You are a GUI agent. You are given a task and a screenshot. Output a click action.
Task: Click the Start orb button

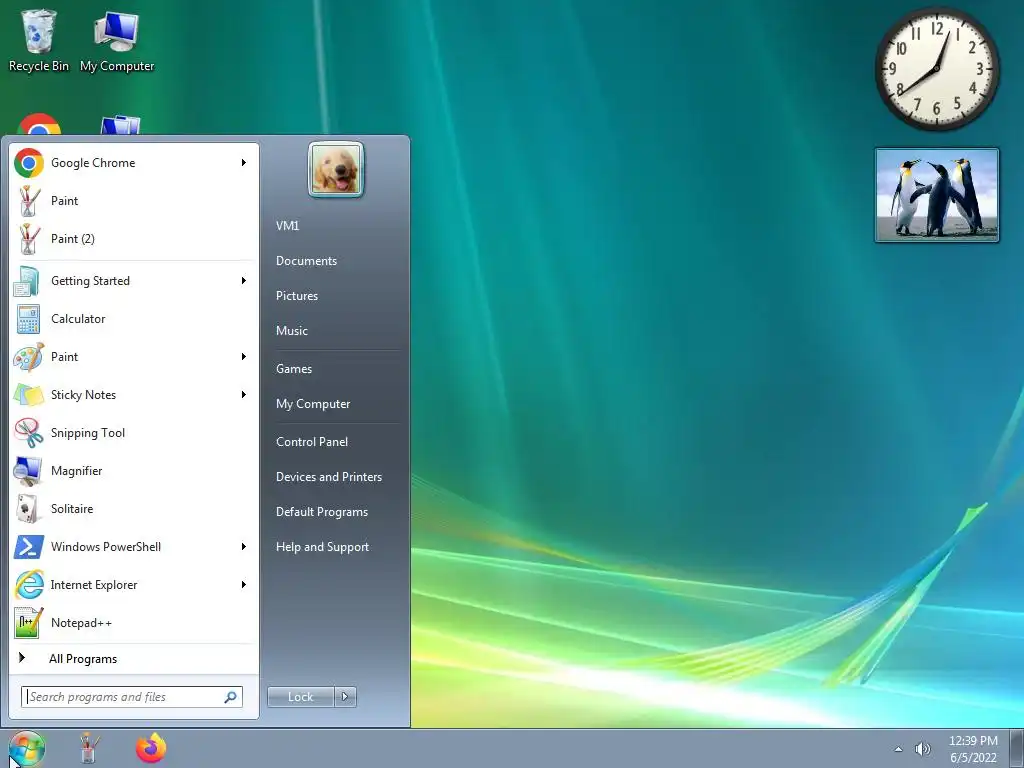[x=27, y=749]
